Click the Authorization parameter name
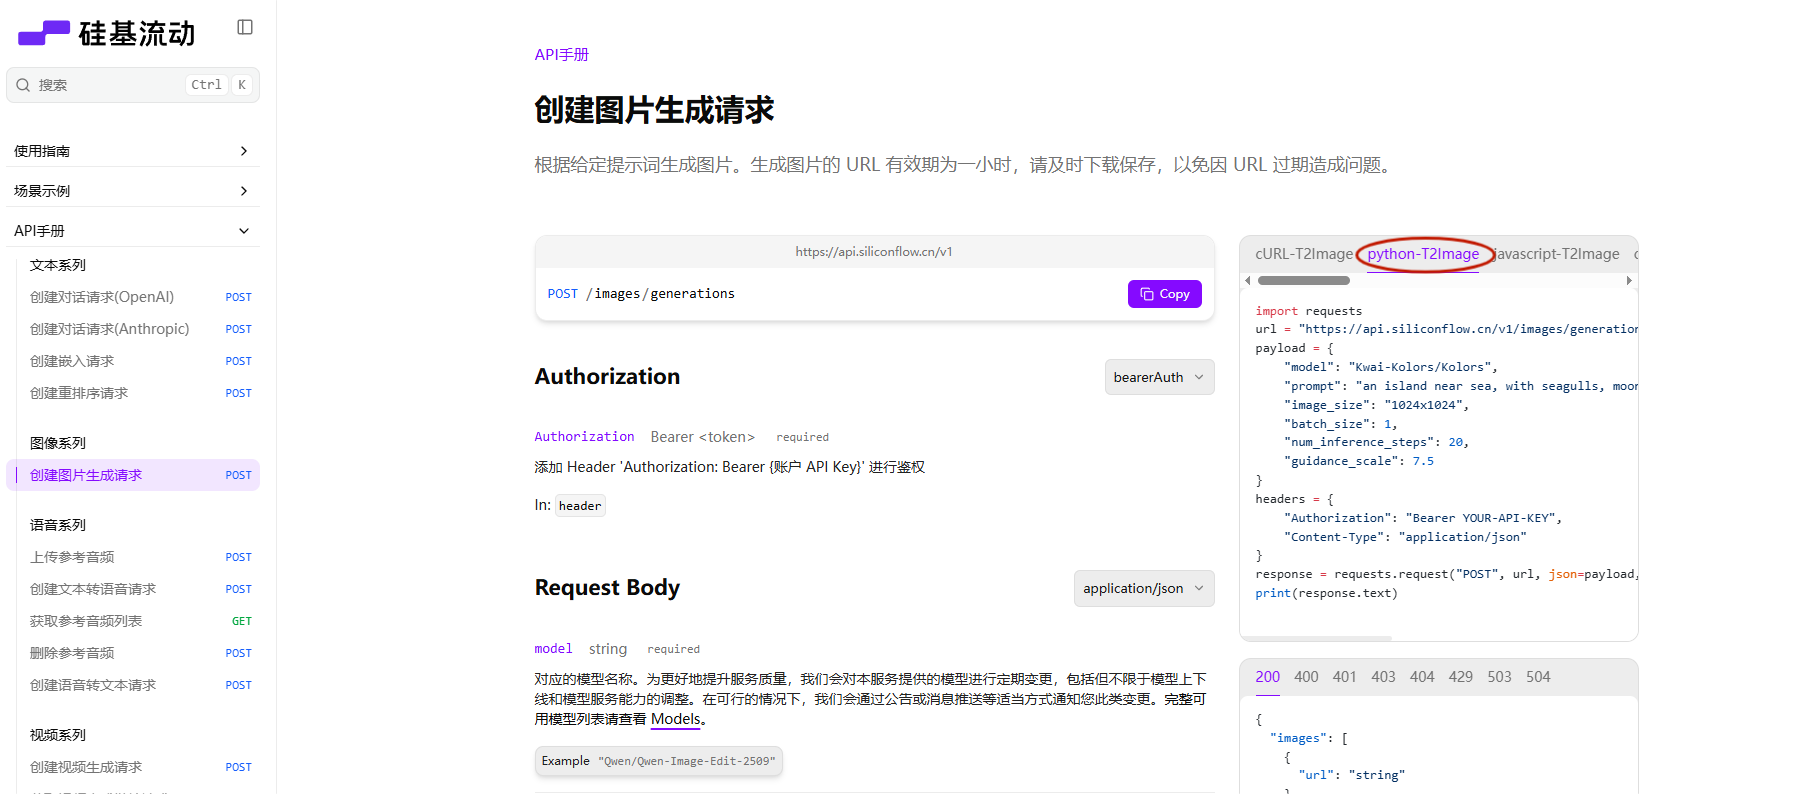 coord(584,437)
